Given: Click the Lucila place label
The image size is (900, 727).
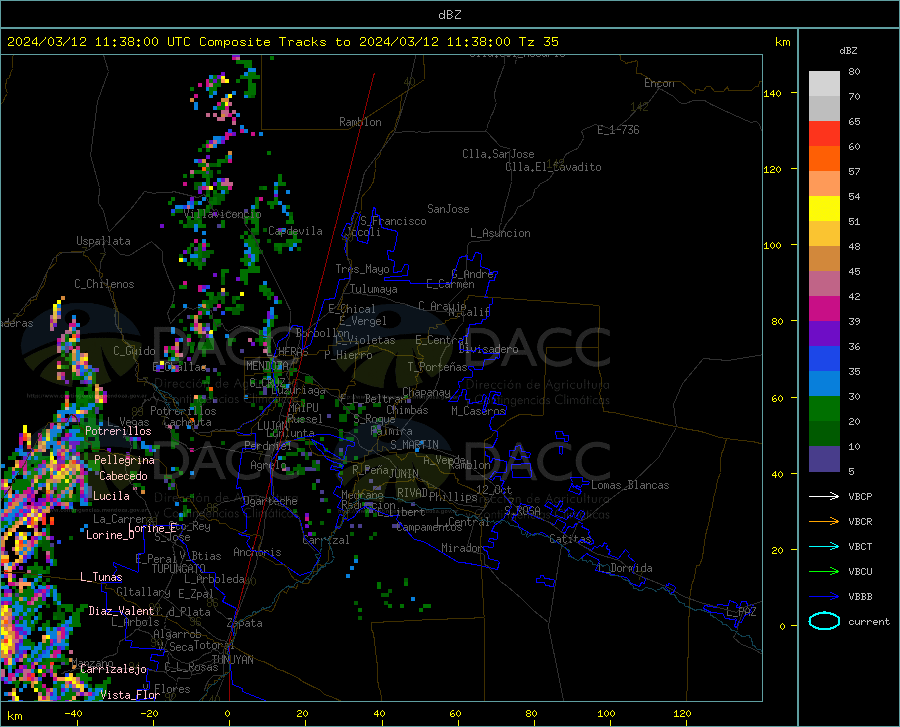Looking at the screenshot, I should [x=111, y=496].
